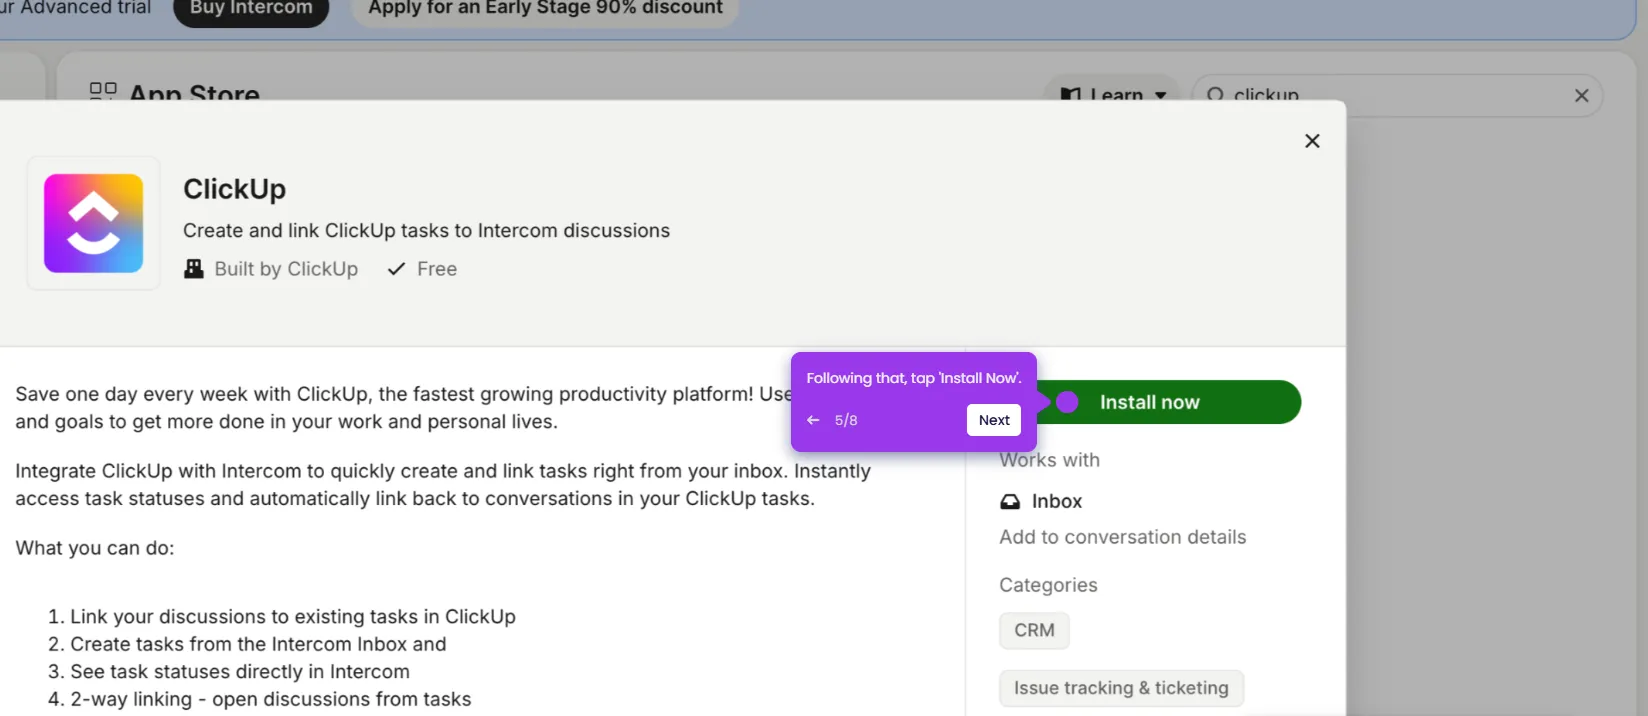Click the Categories heading
Image resolution: width=1648 pixels, height=716 pixels.
pyautogui.click(x=1048, y=585)
